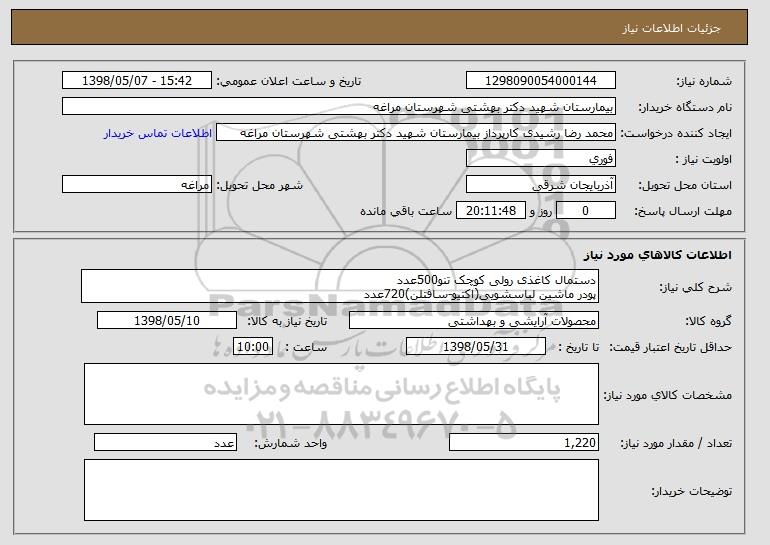Click the label شرح کلی نیاز

(x=695, y=287)
